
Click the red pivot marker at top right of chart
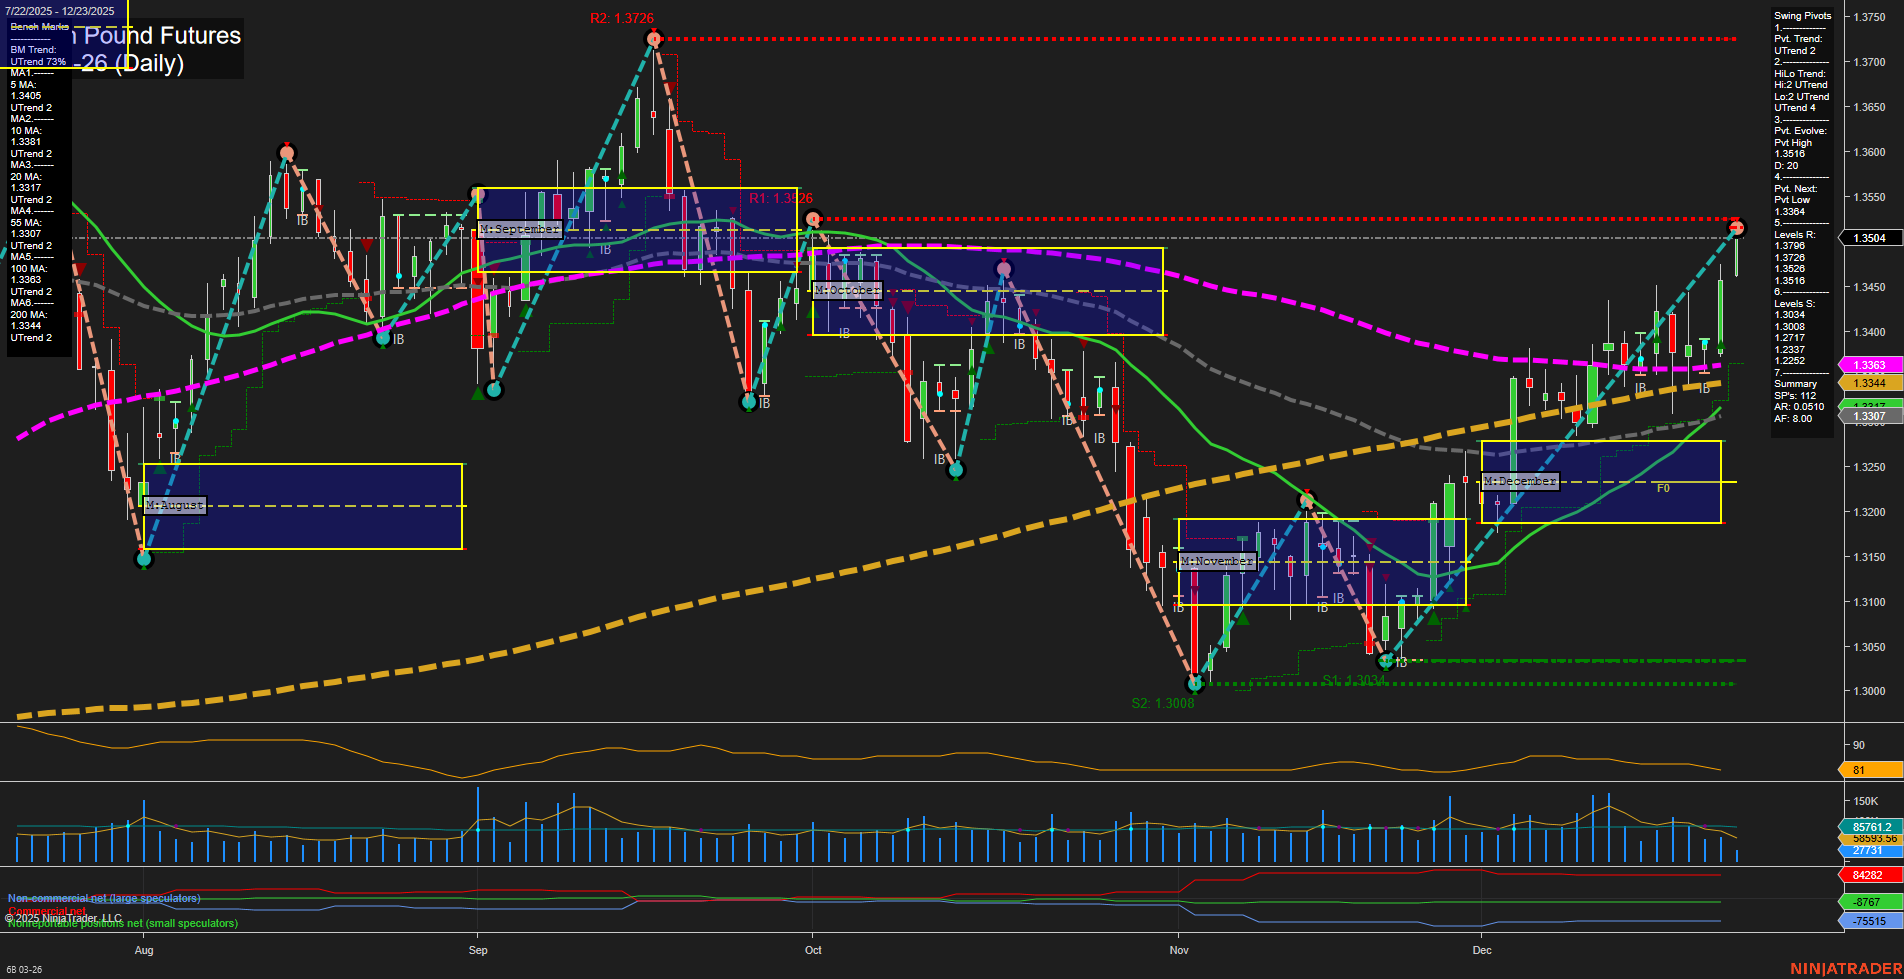tap(1737, 226)
